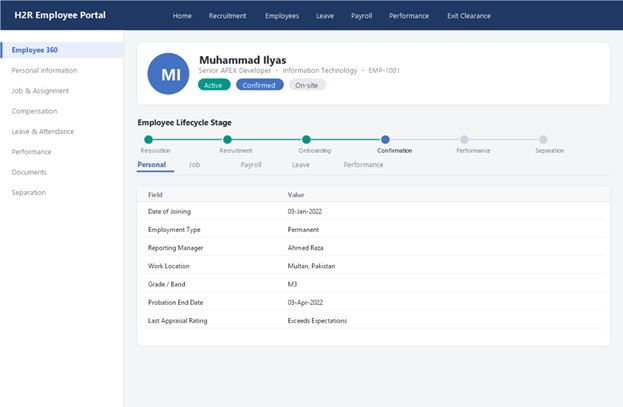
Task: Go to the Home menu item
Action: 182,16
